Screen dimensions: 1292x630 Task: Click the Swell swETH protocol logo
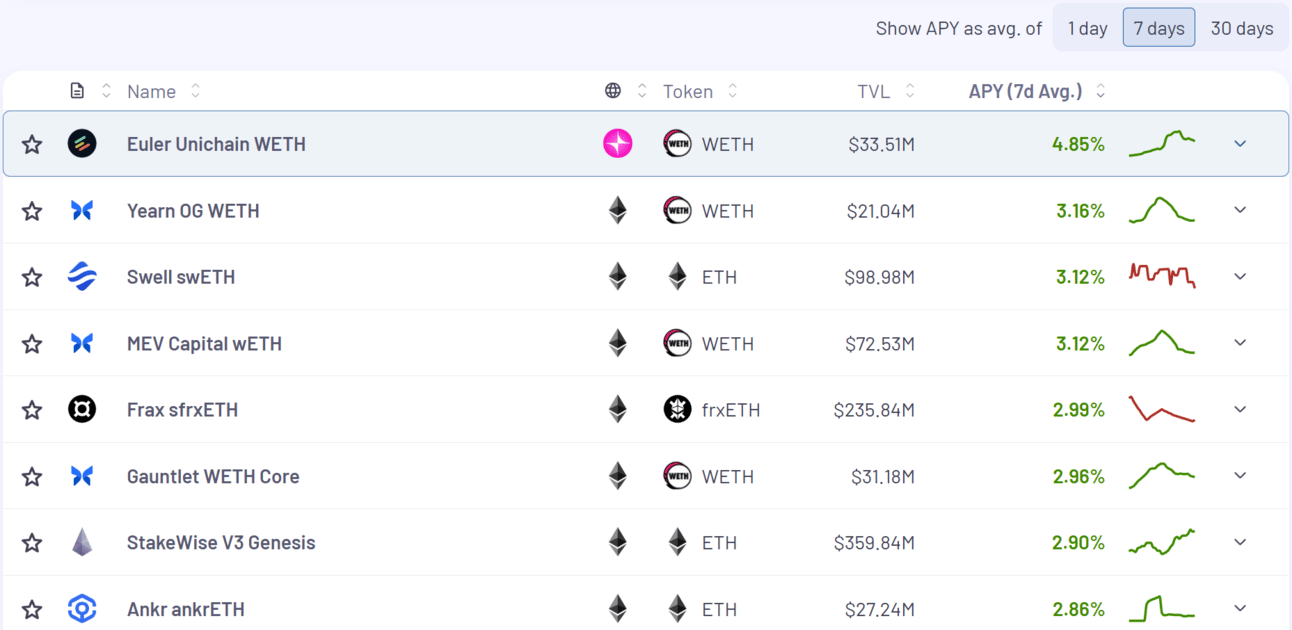[x=82, y=277]
